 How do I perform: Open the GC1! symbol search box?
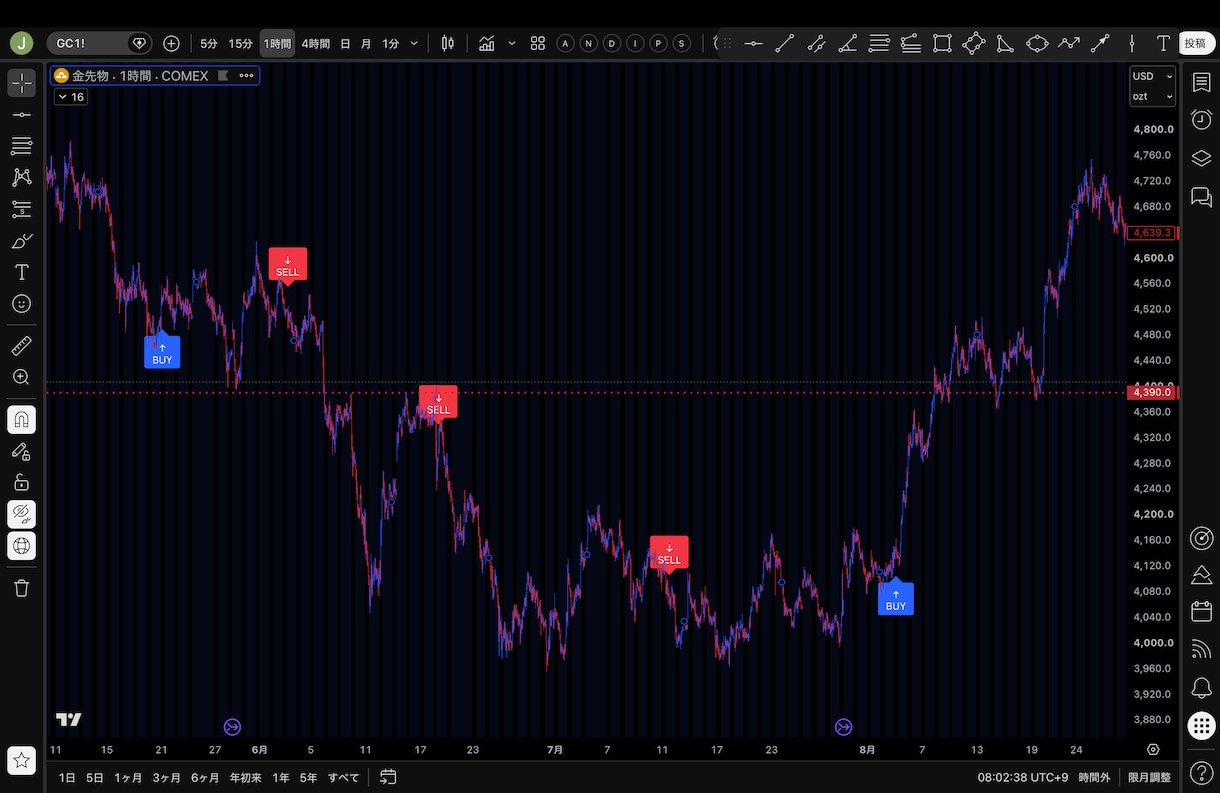(99, 43)
